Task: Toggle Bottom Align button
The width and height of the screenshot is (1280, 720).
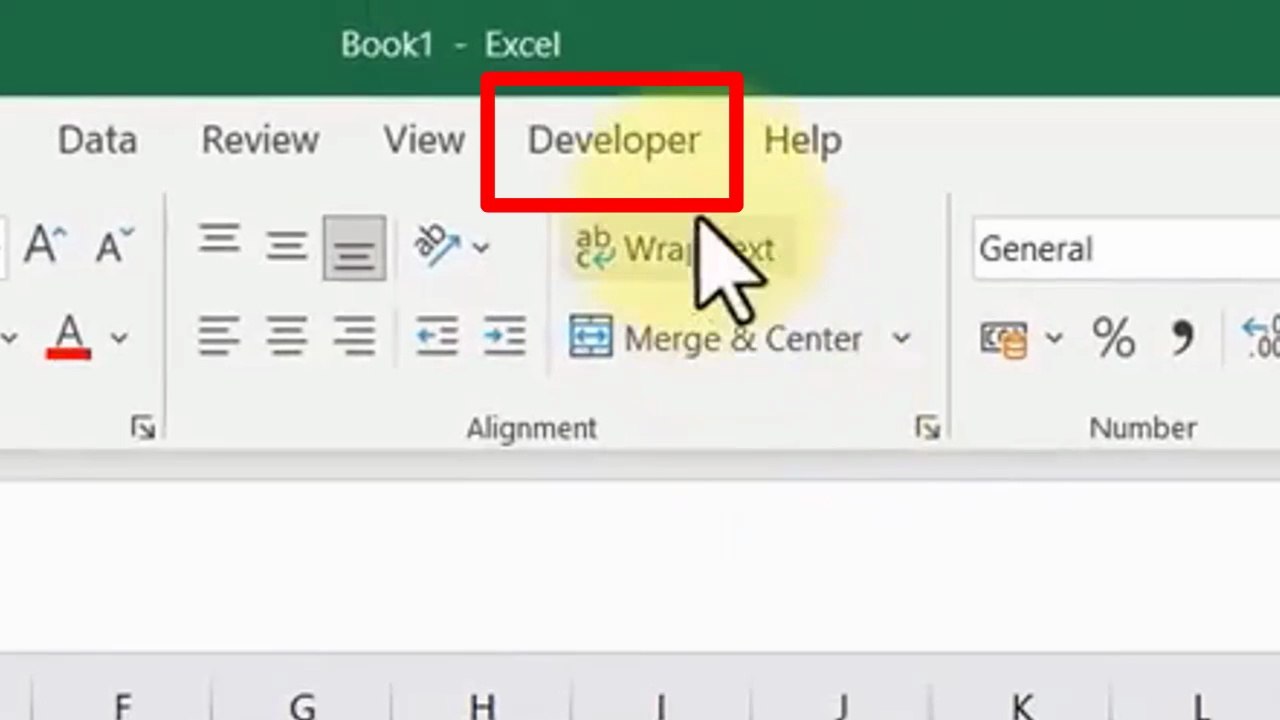Action: pos(354,247)
